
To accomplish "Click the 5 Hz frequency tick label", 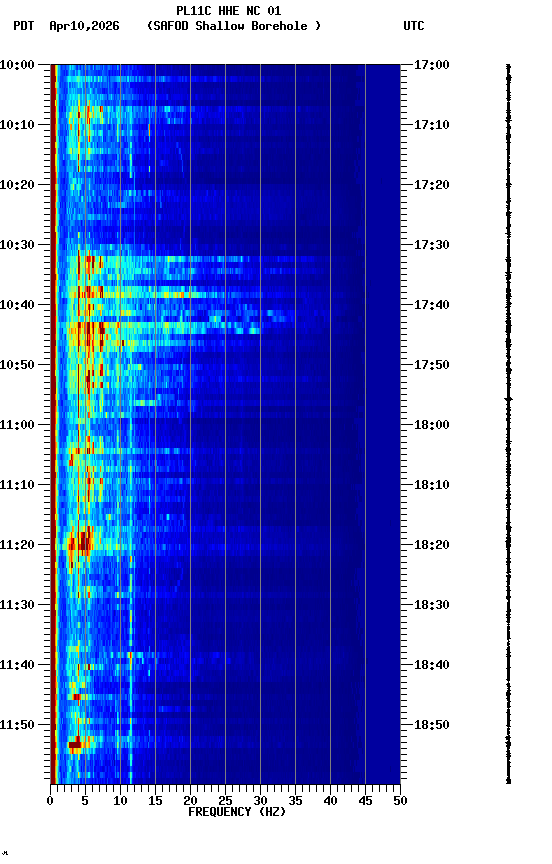I will point(85,801).
